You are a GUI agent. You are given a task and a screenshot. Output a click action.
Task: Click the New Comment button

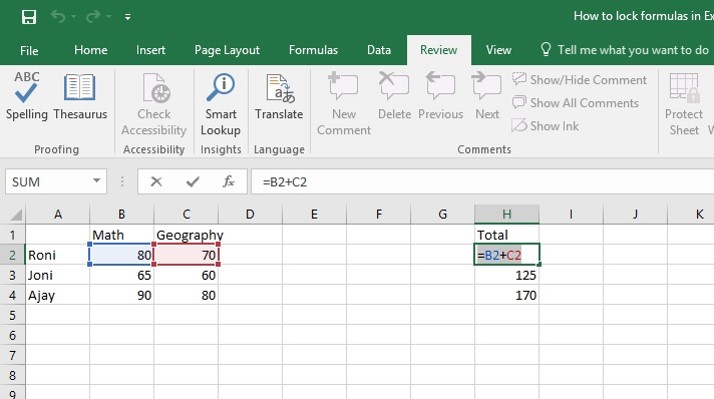pos(344,104)
